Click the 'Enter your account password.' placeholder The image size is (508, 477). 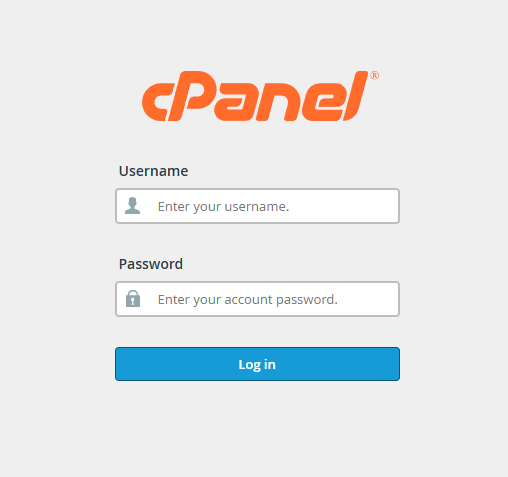click(248, 300)
